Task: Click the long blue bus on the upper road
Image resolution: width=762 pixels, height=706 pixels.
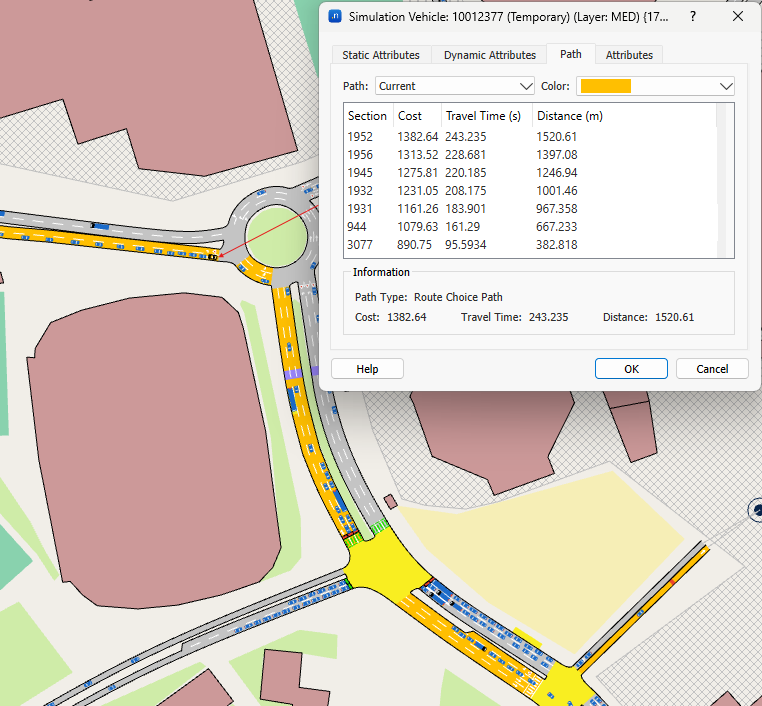Action: [98, 226]
